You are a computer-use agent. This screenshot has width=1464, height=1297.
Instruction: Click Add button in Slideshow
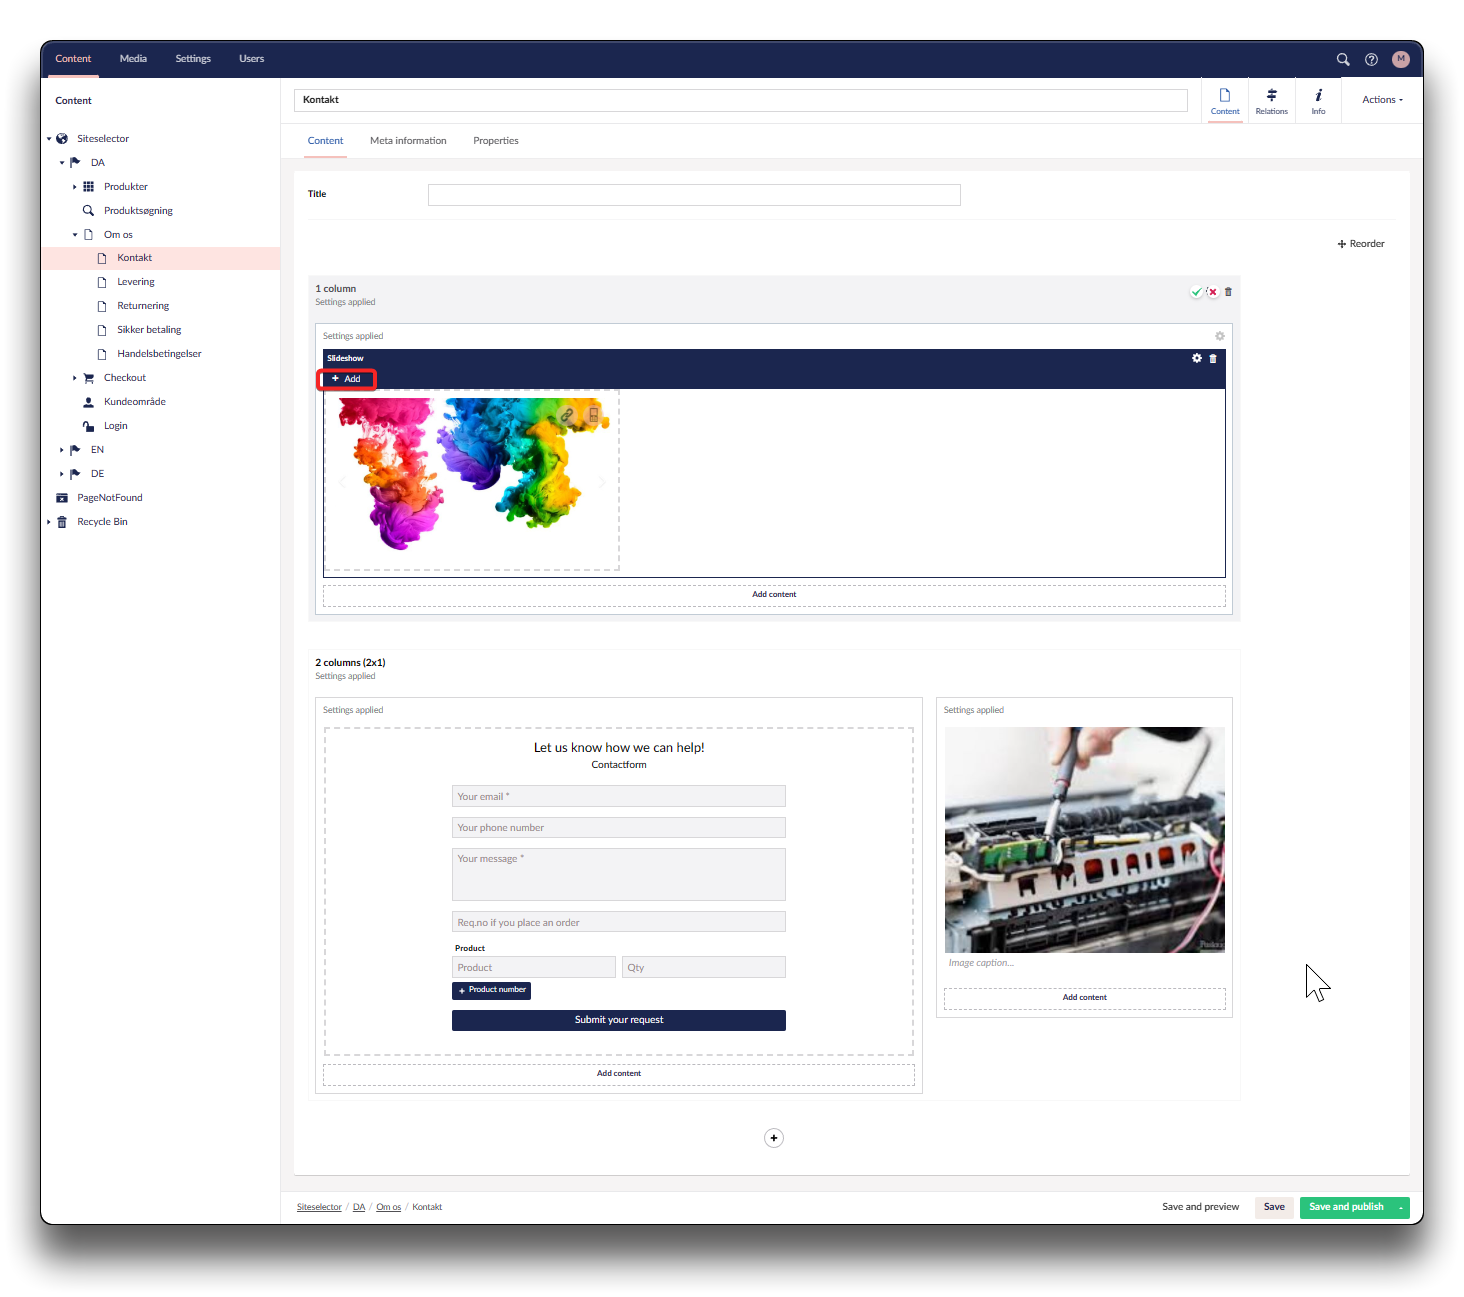pos(346,379)
